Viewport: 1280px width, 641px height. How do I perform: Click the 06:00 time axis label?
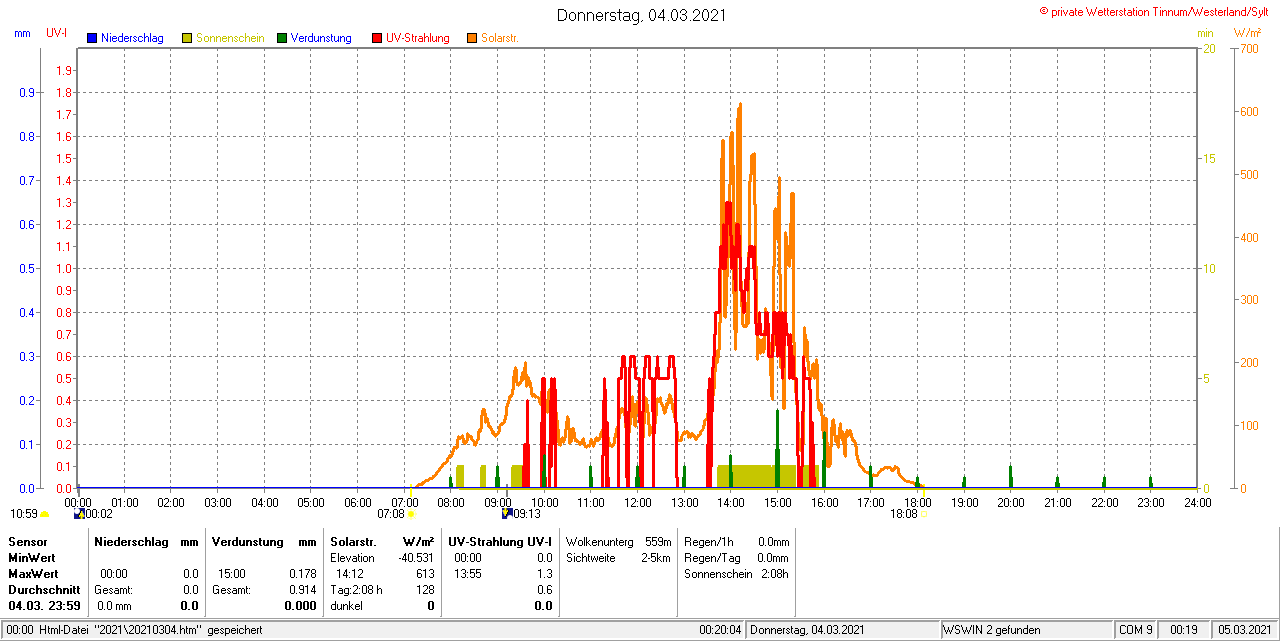[x=358, y=502]
